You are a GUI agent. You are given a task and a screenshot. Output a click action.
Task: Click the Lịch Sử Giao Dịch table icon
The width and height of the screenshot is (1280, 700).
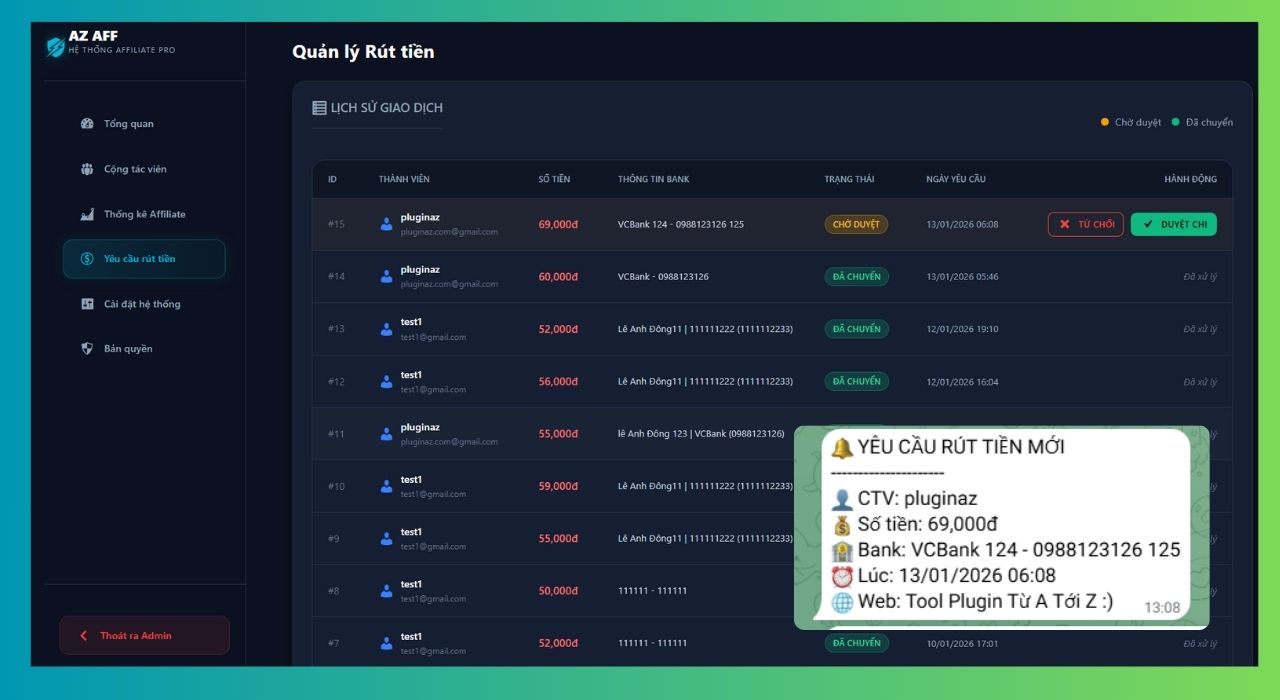coord(318,106)
